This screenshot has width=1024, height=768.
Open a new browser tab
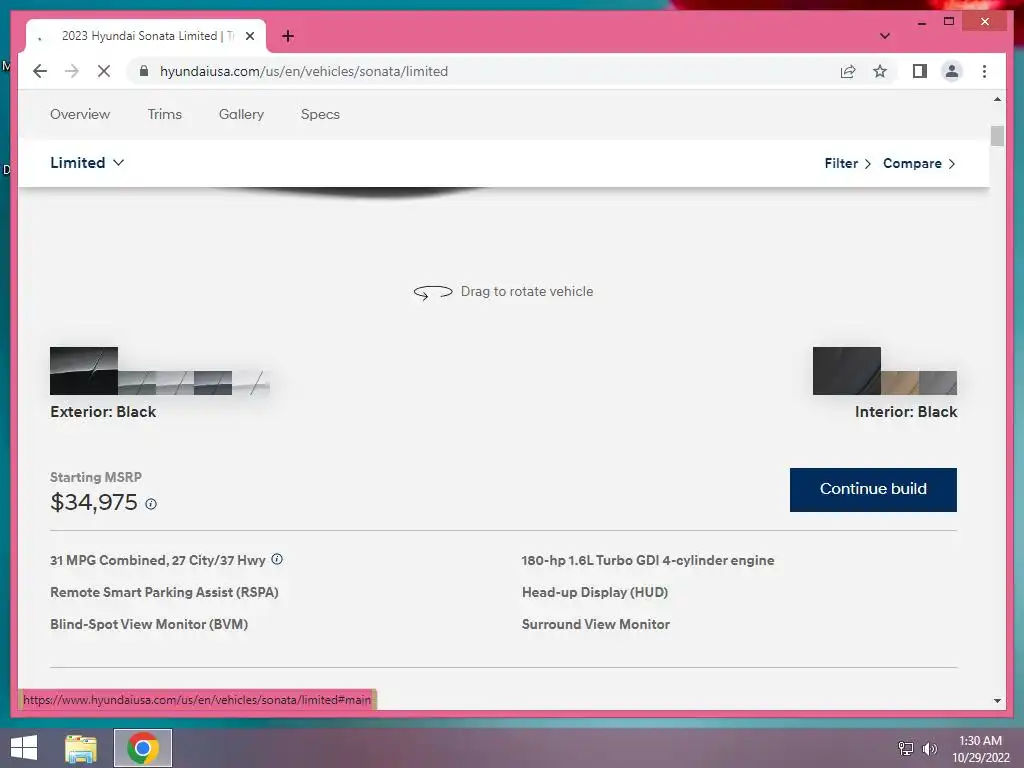pos(288,36)
